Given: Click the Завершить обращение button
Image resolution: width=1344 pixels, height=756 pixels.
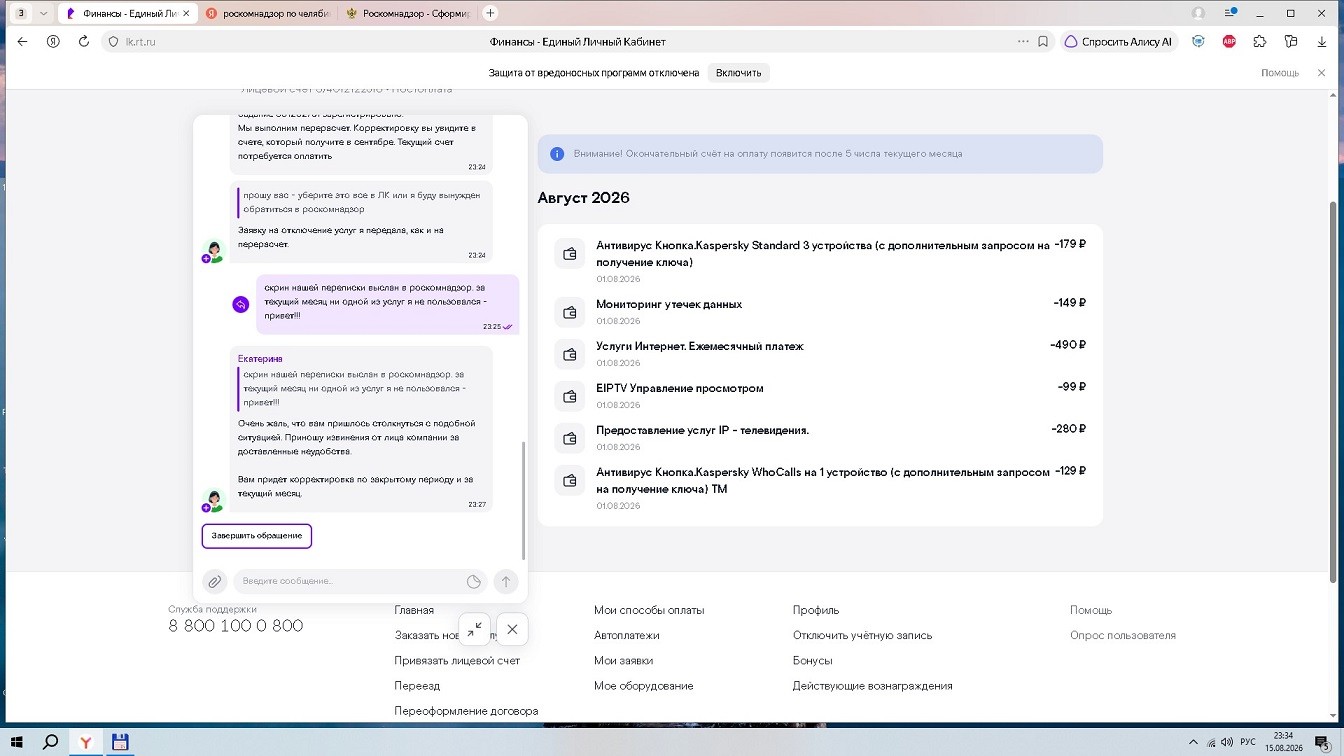Looking at the screenshot, I should pos(257,536).
